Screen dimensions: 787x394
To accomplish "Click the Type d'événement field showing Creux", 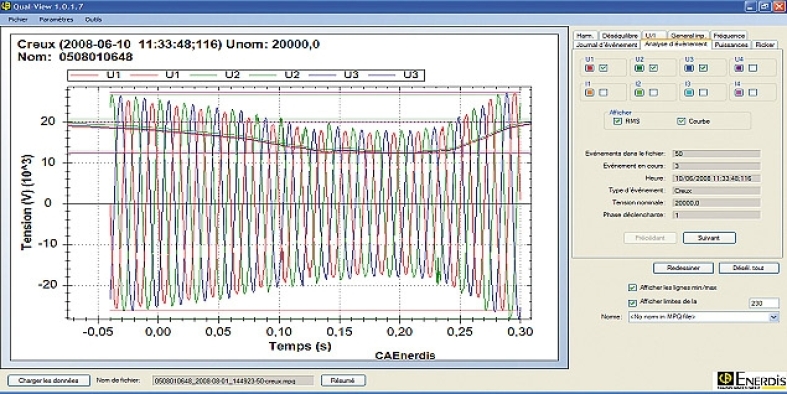I will point(716,190).
